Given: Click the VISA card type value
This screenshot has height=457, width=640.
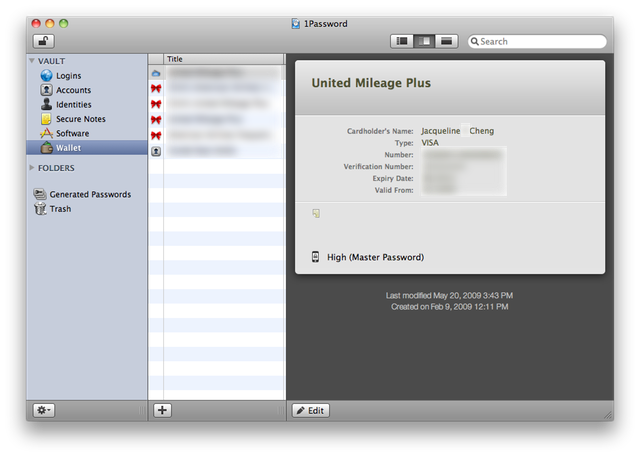Looking at the screenshot, I should (x=430, y=142).
